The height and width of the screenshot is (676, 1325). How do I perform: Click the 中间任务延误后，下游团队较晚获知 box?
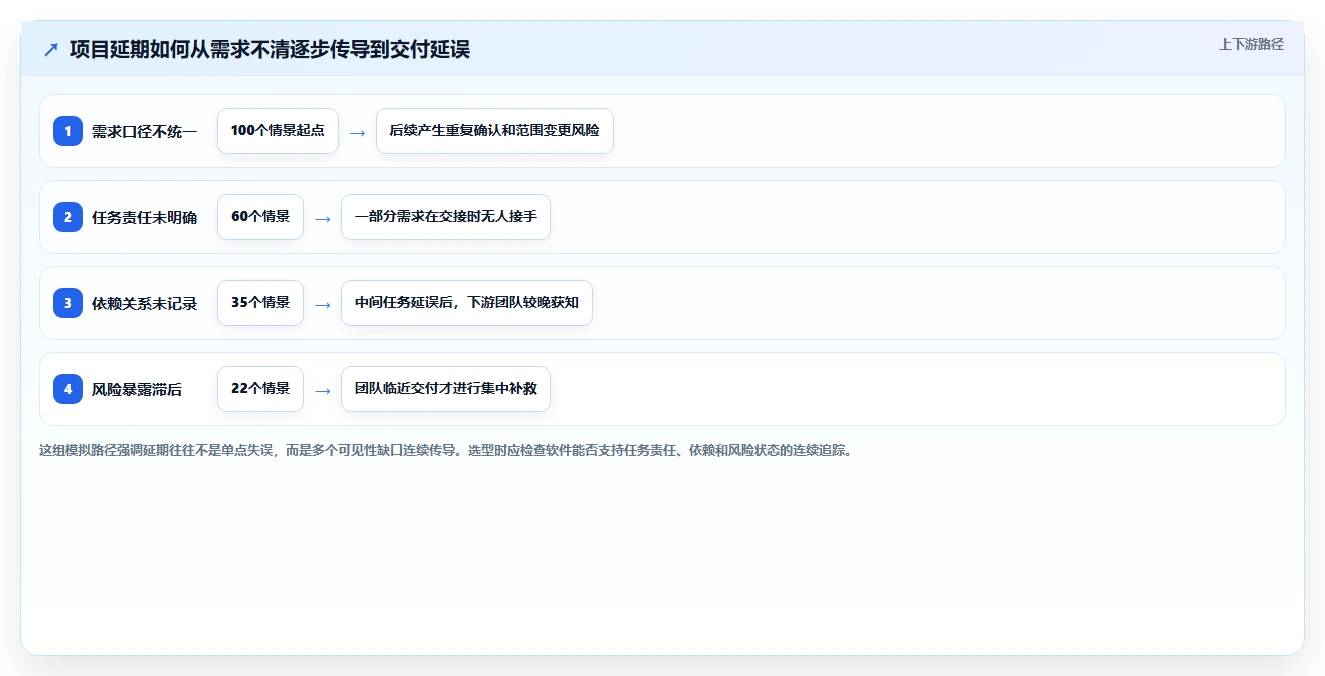pyautogui.click(x=467, y=303)
